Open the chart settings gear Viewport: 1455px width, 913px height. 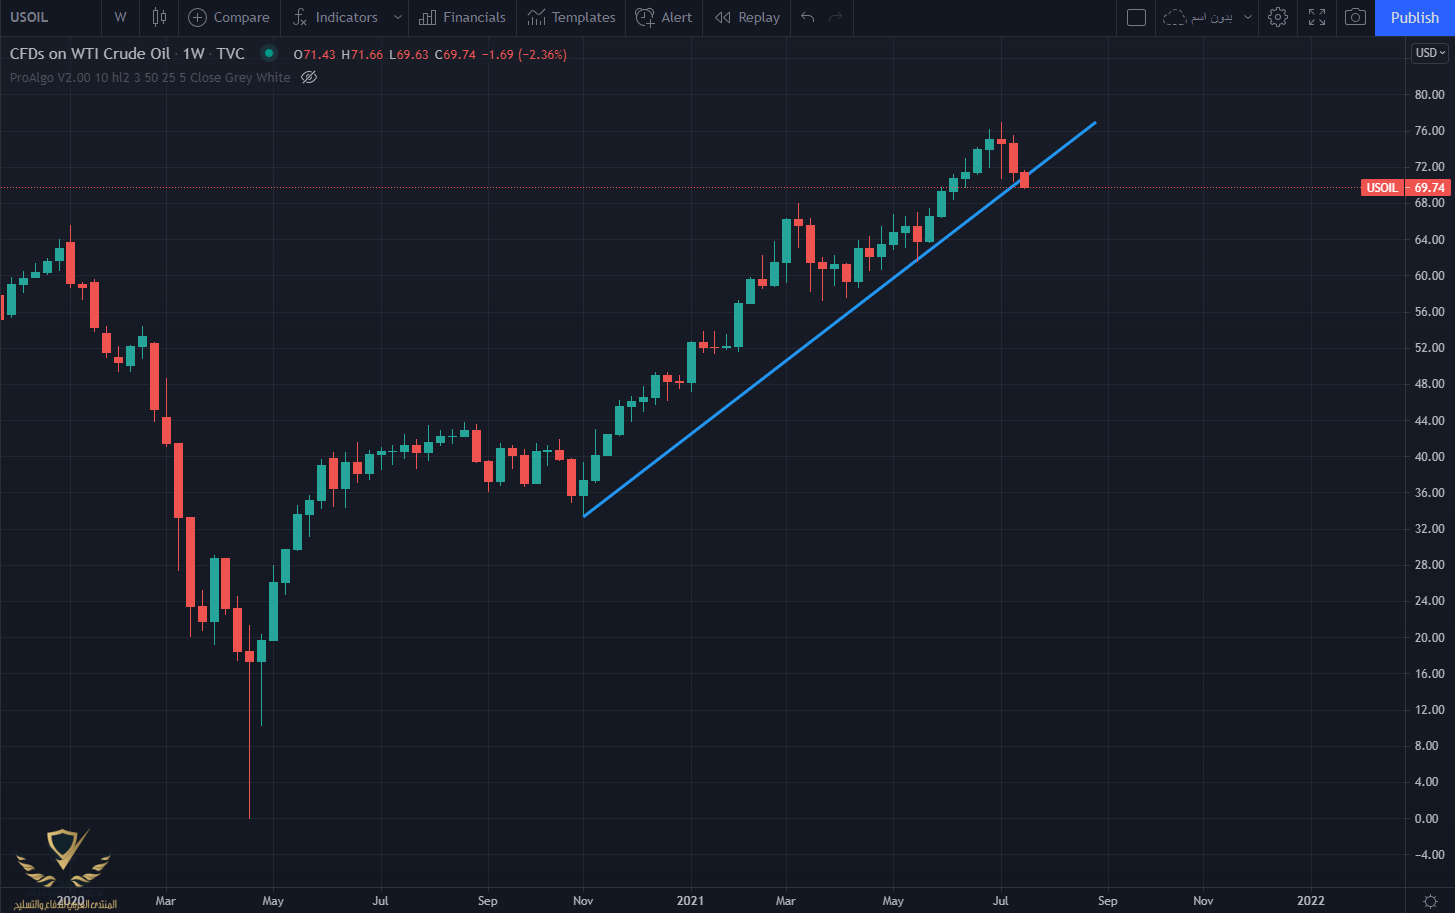coord(1277,17)
